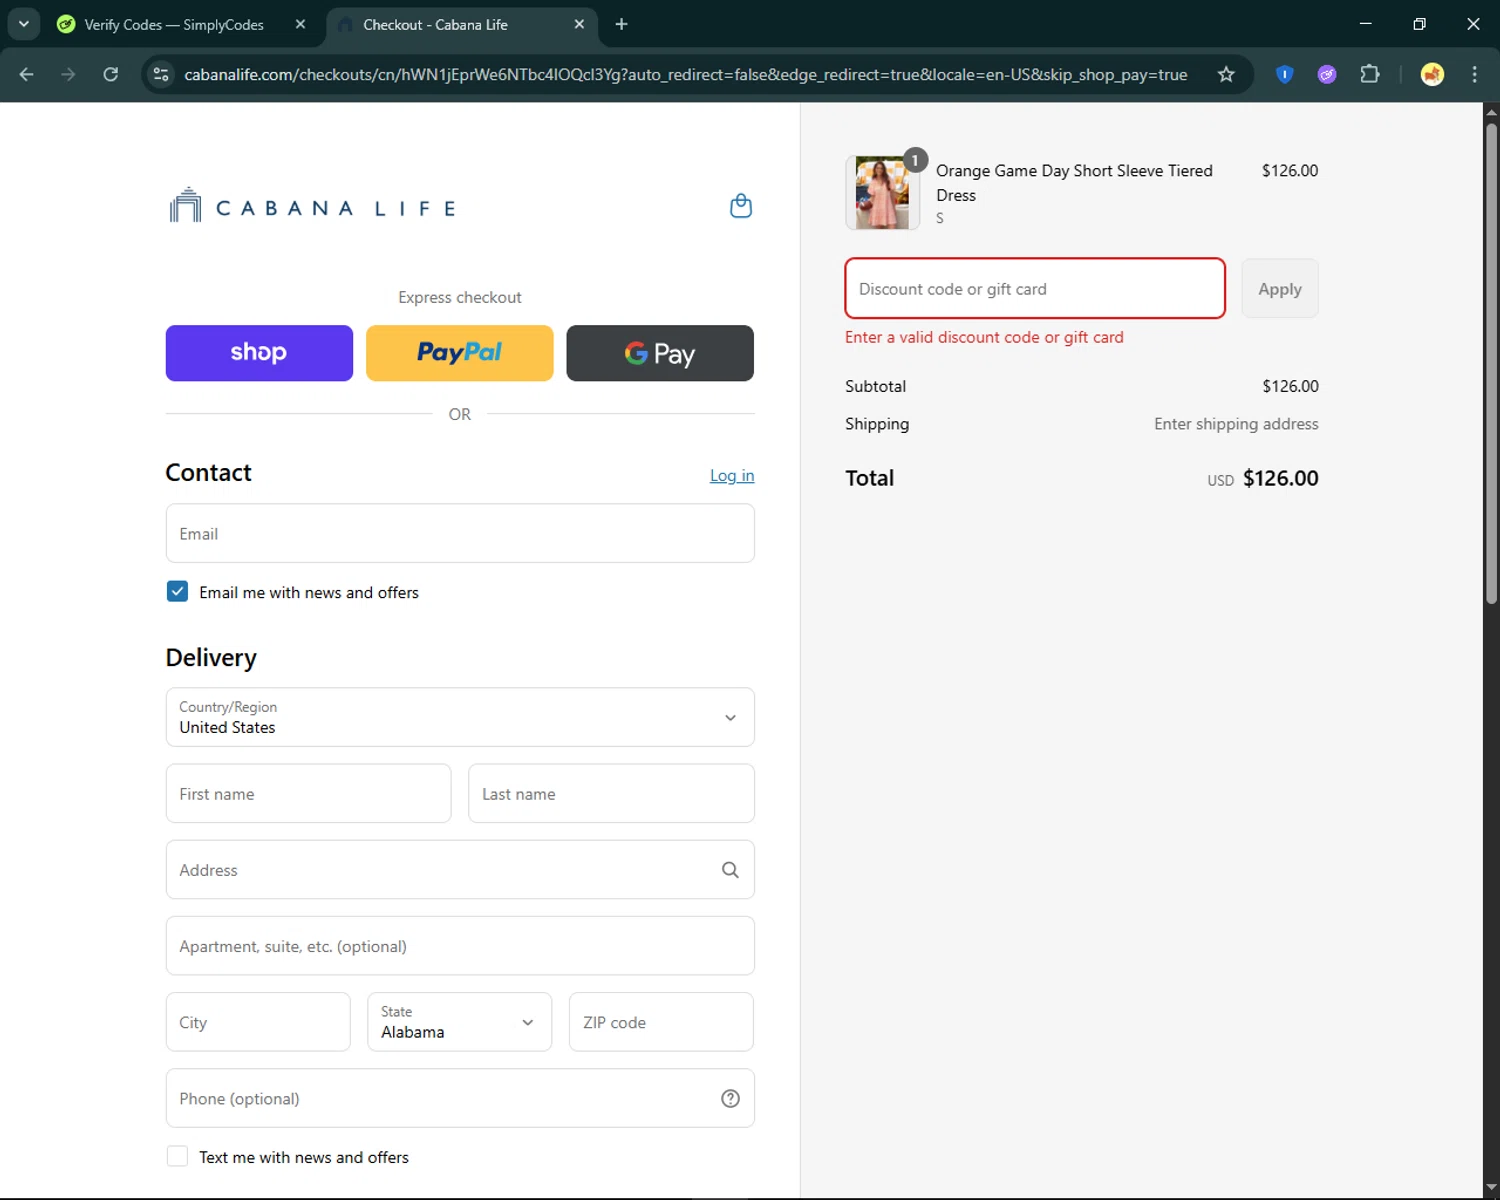The height and width of the screenshot is (1200, 1500).
Task: Focus the City field
Action: click(x=258, y=1022)
